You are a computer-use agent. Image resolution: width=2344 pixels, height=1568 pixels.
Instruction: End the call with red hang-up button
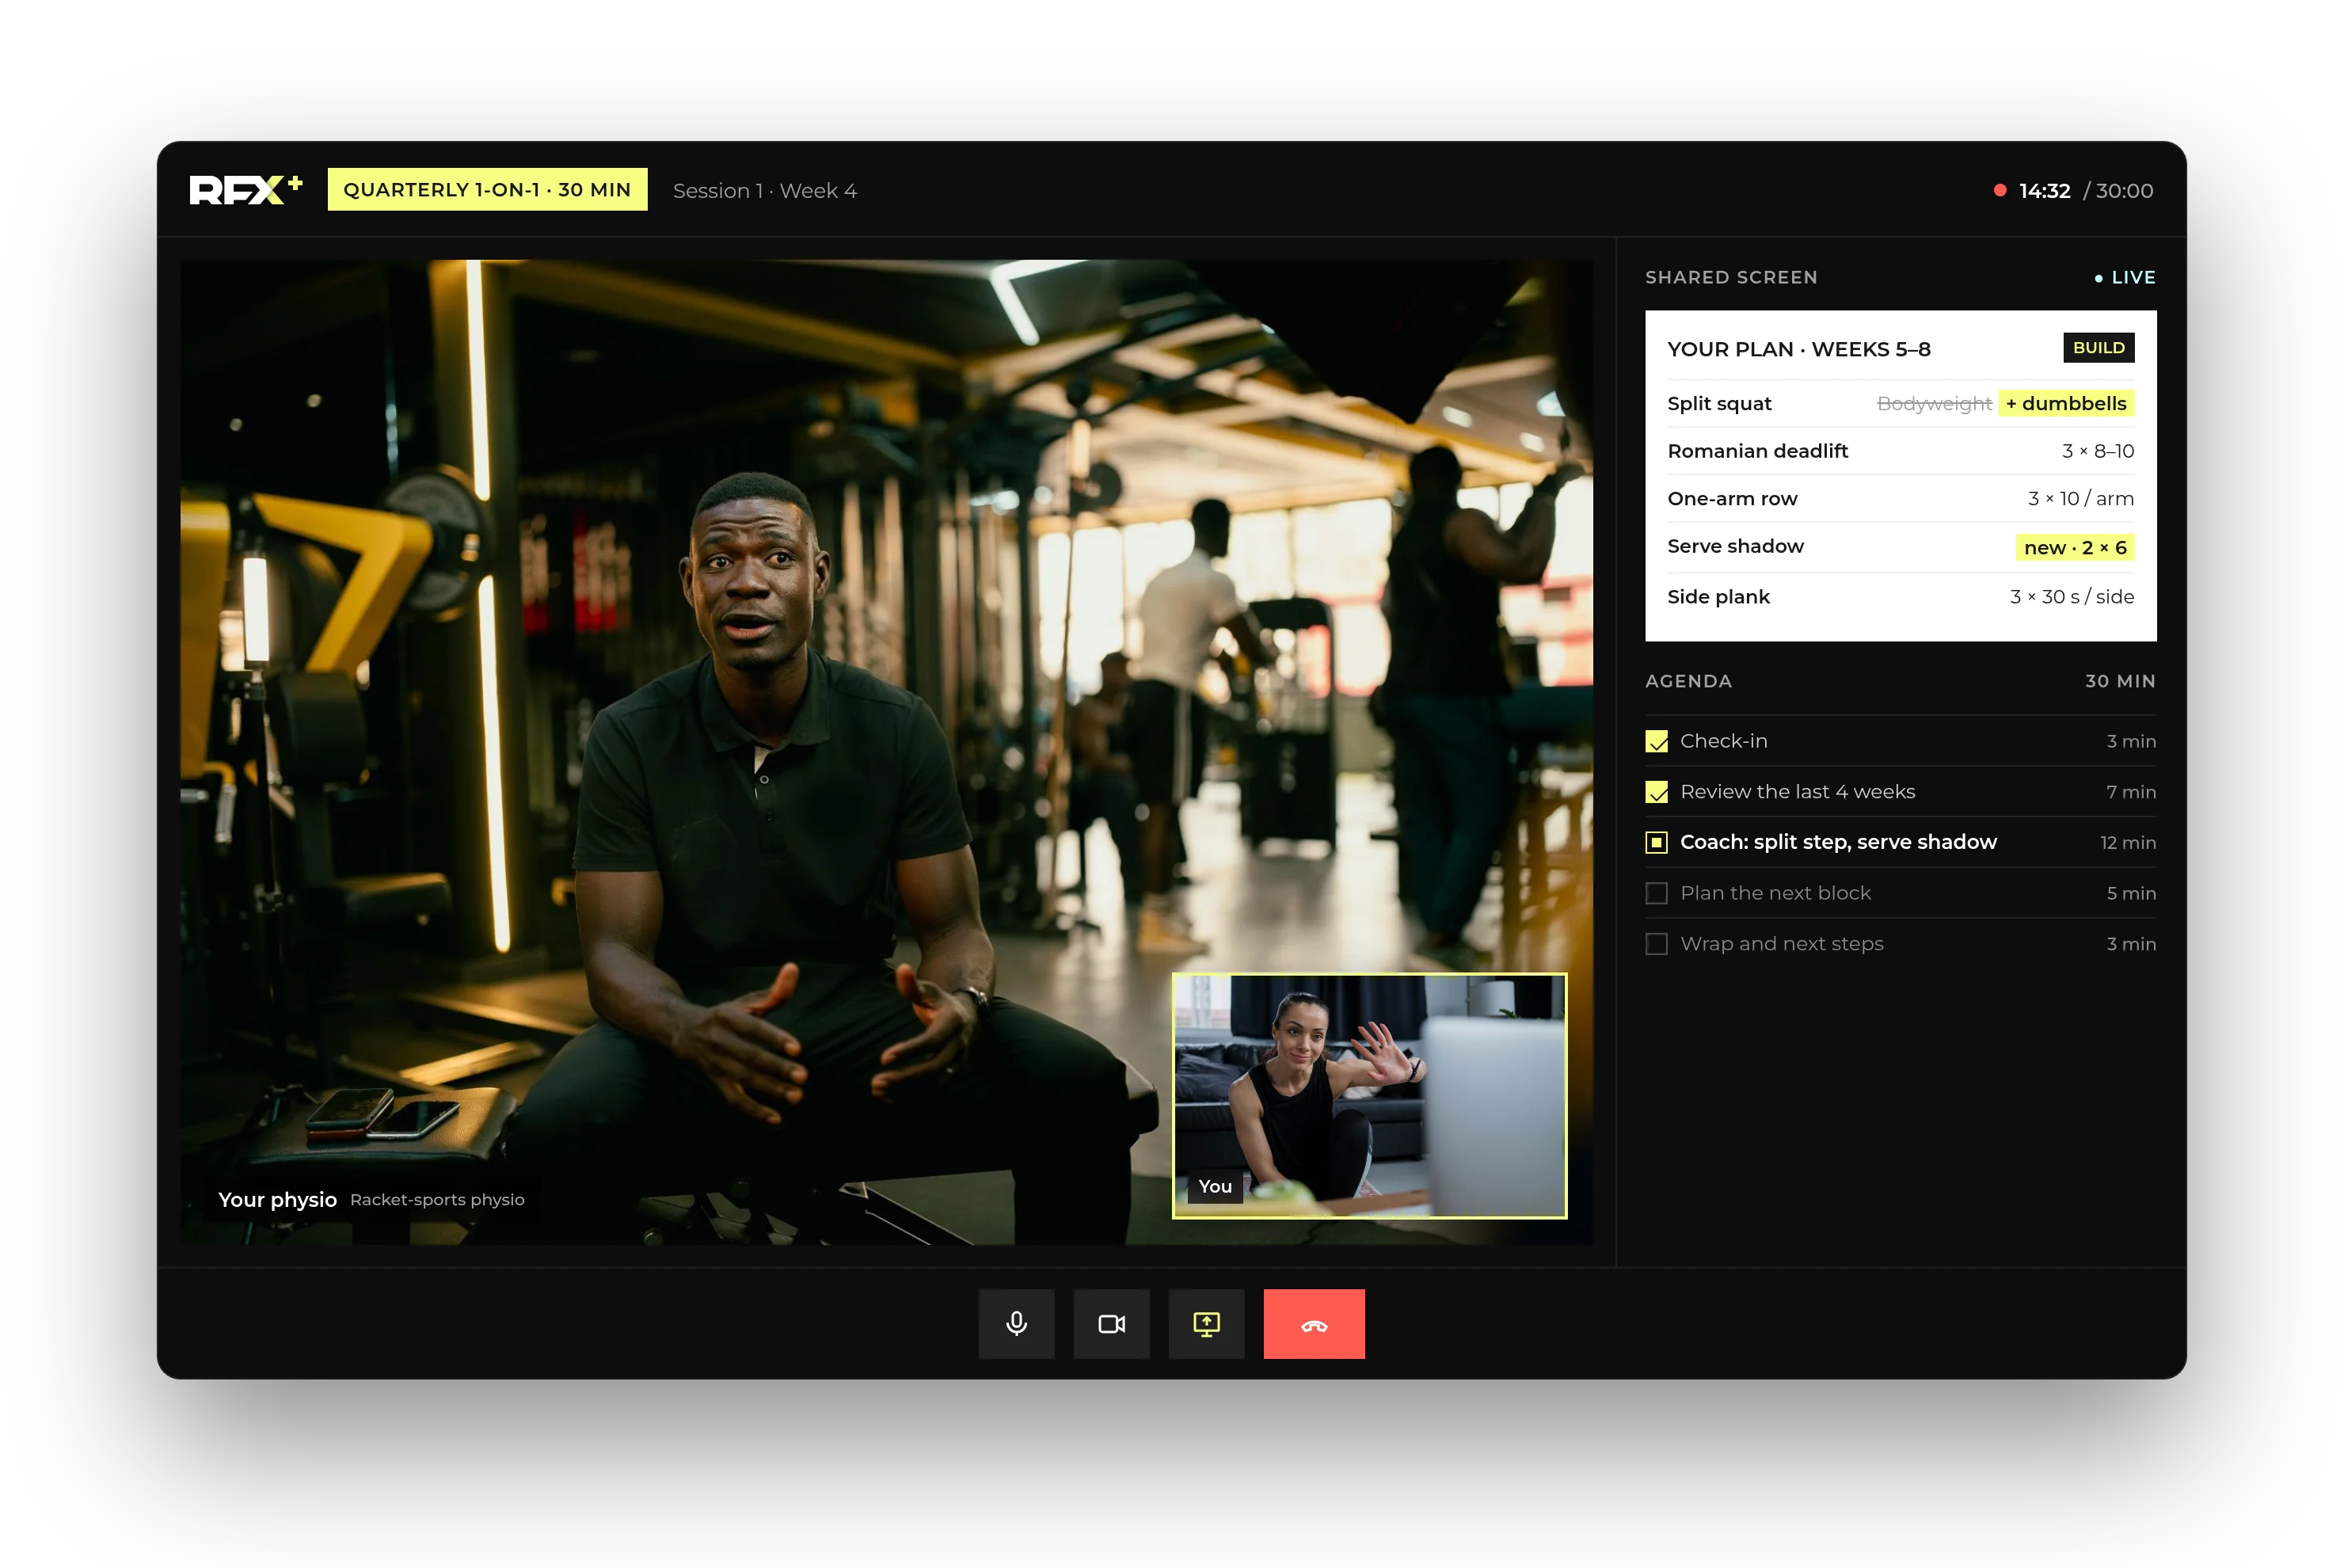1314,1324
